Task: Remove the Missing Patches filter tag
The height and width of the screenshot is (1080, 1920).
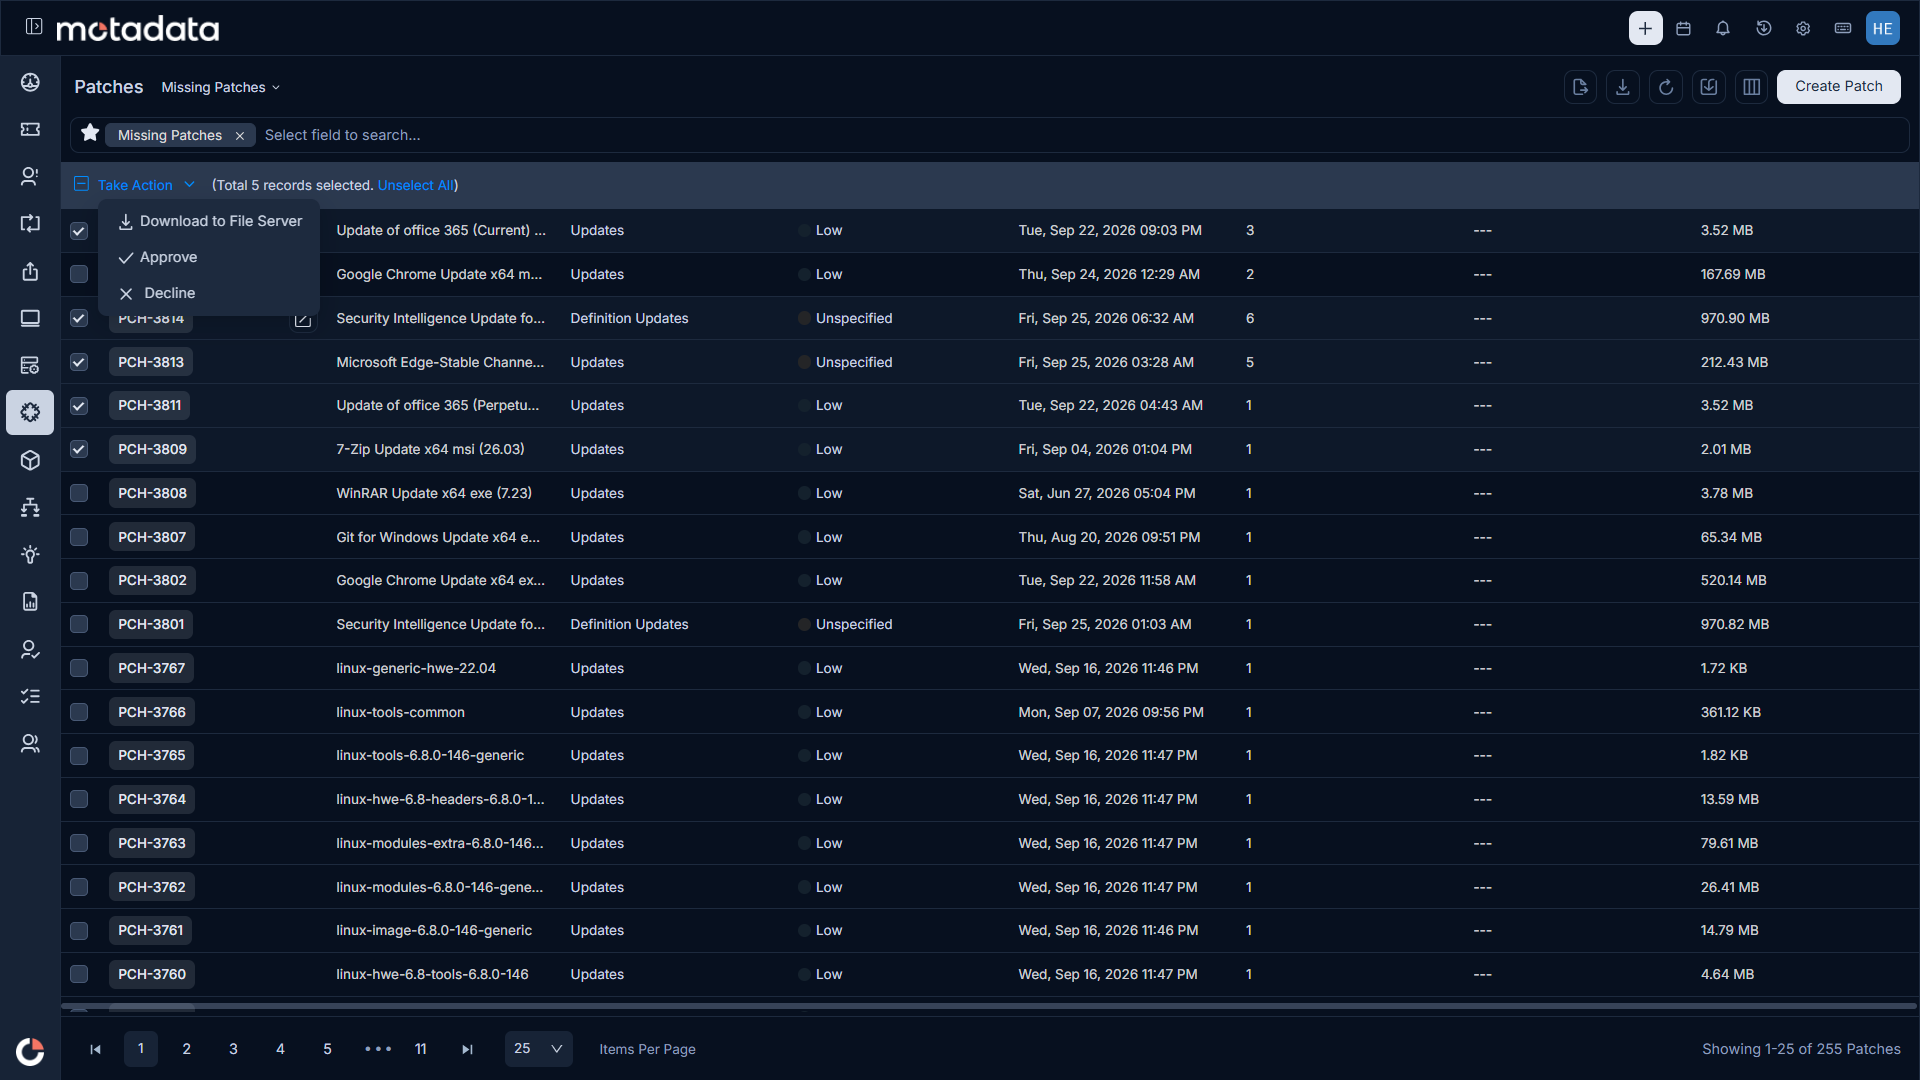Action: pyautogui.click(x=240, y=136)
